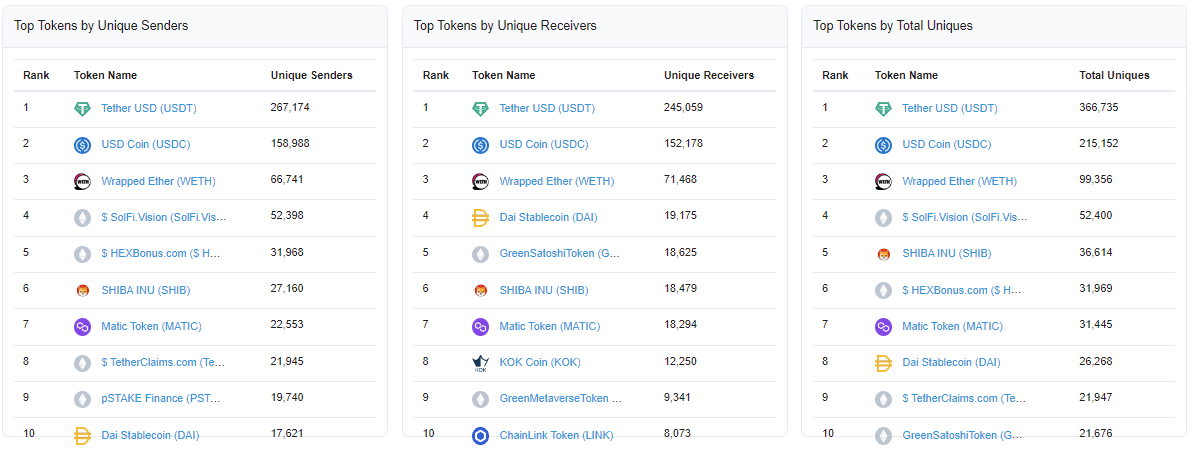Viewport: 1191px width, 449px height.
Task: Click the Top Tokens by Total Uniques title
Action: (892, 26)
